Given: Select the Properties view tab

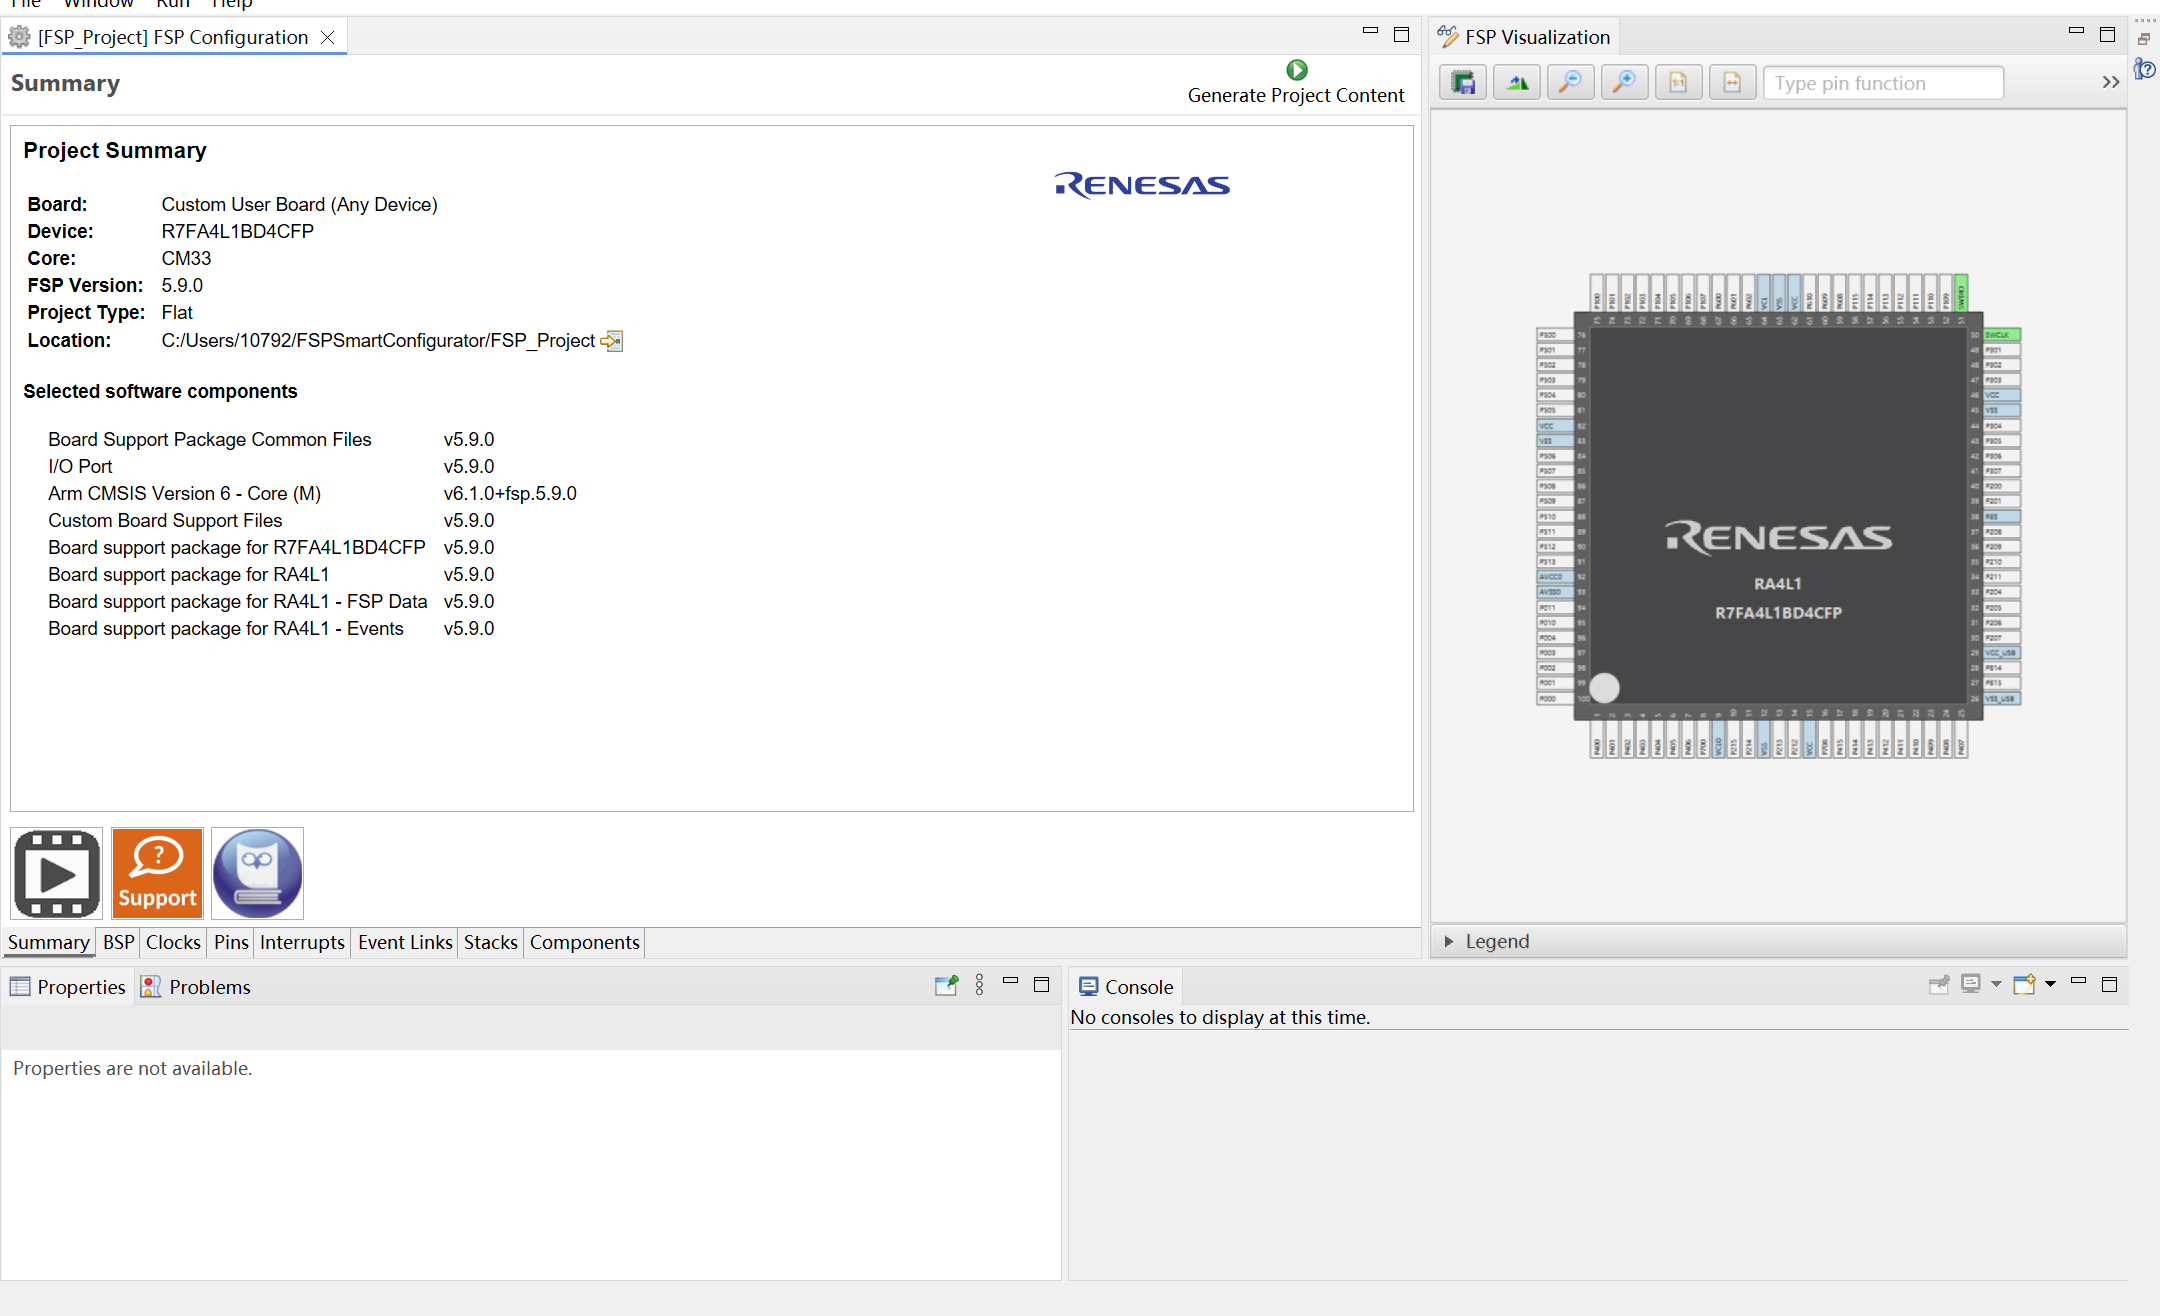Looking at the screenshot, I should tap(68, 987).
